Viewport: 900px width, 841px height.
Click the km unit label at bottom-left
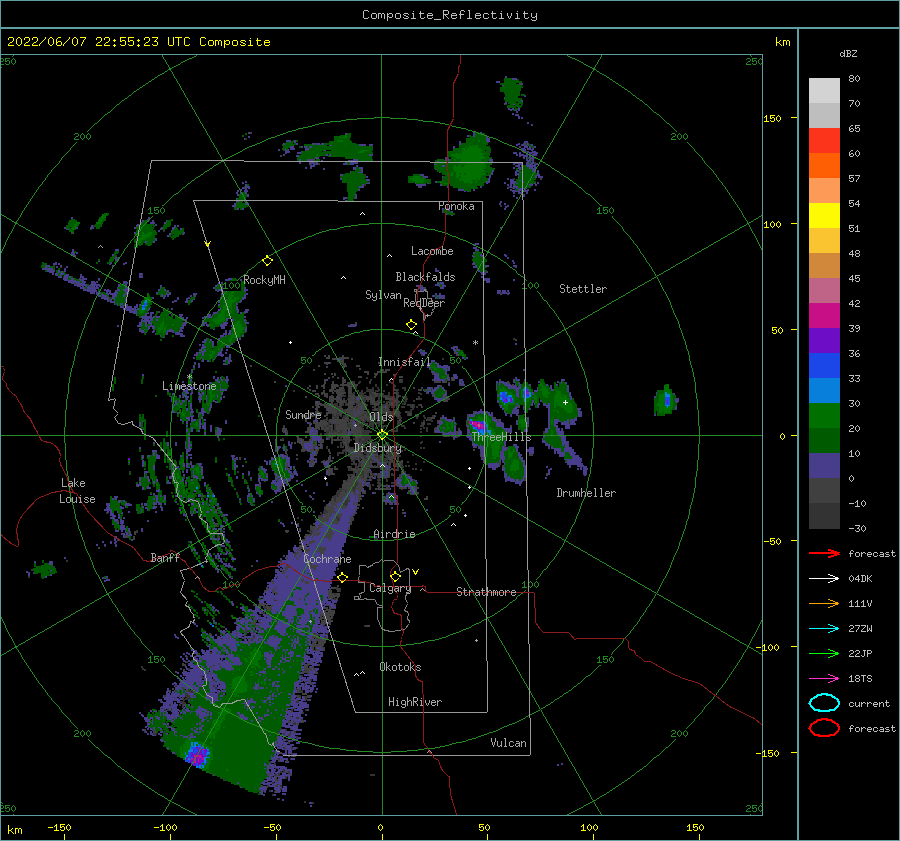15,830
